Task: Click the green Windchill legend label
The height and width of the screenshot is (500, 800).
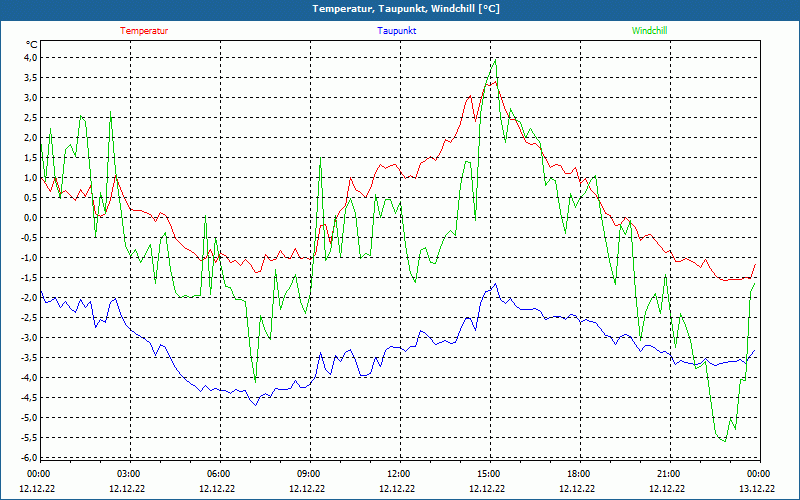Action: pyautogui.click(x=649, y=31)
